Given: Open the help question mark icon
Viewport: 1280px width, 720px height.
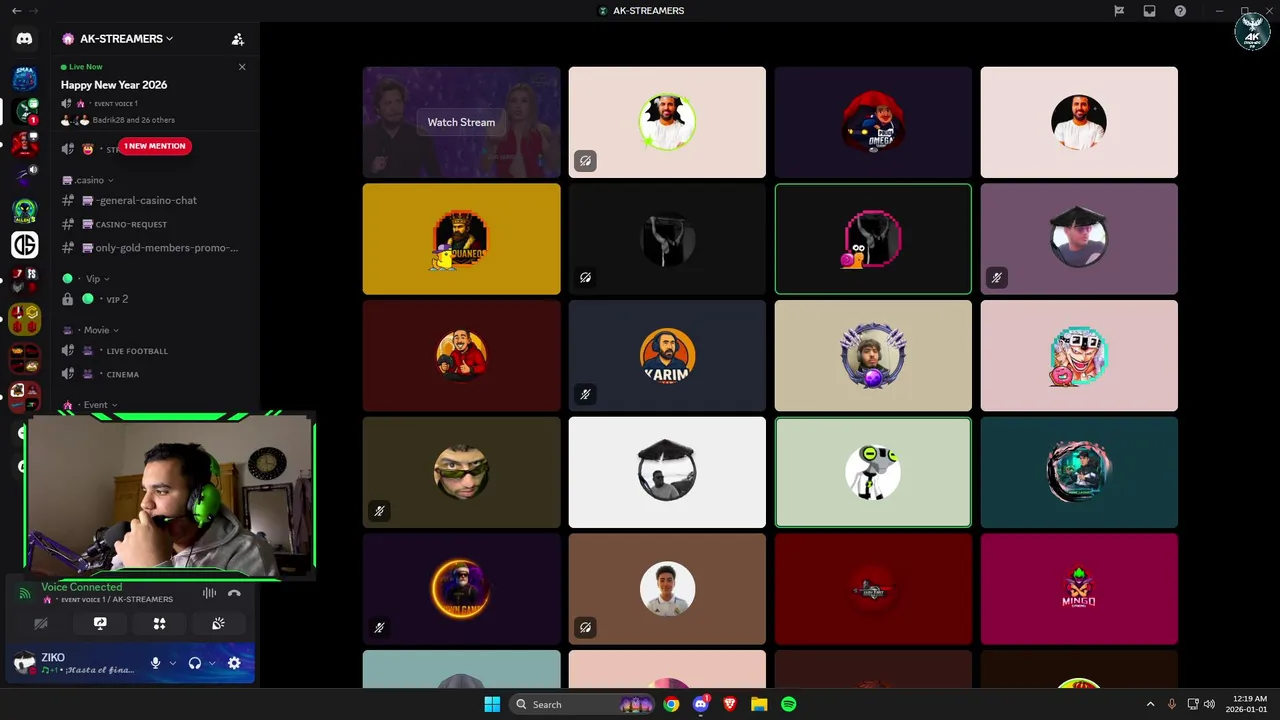Looking at the screenshot, I should (x=1180, y=11).
